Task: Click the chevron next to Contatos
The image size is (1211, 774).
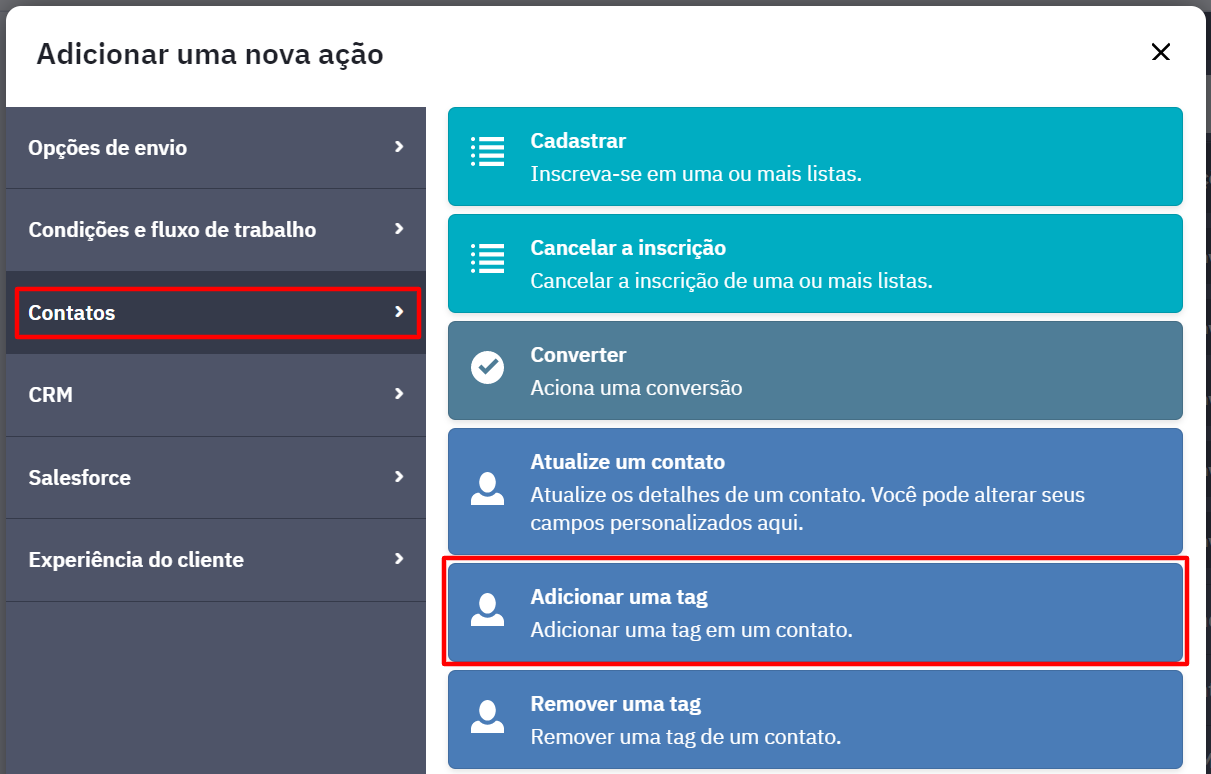Action: [399, 312]
